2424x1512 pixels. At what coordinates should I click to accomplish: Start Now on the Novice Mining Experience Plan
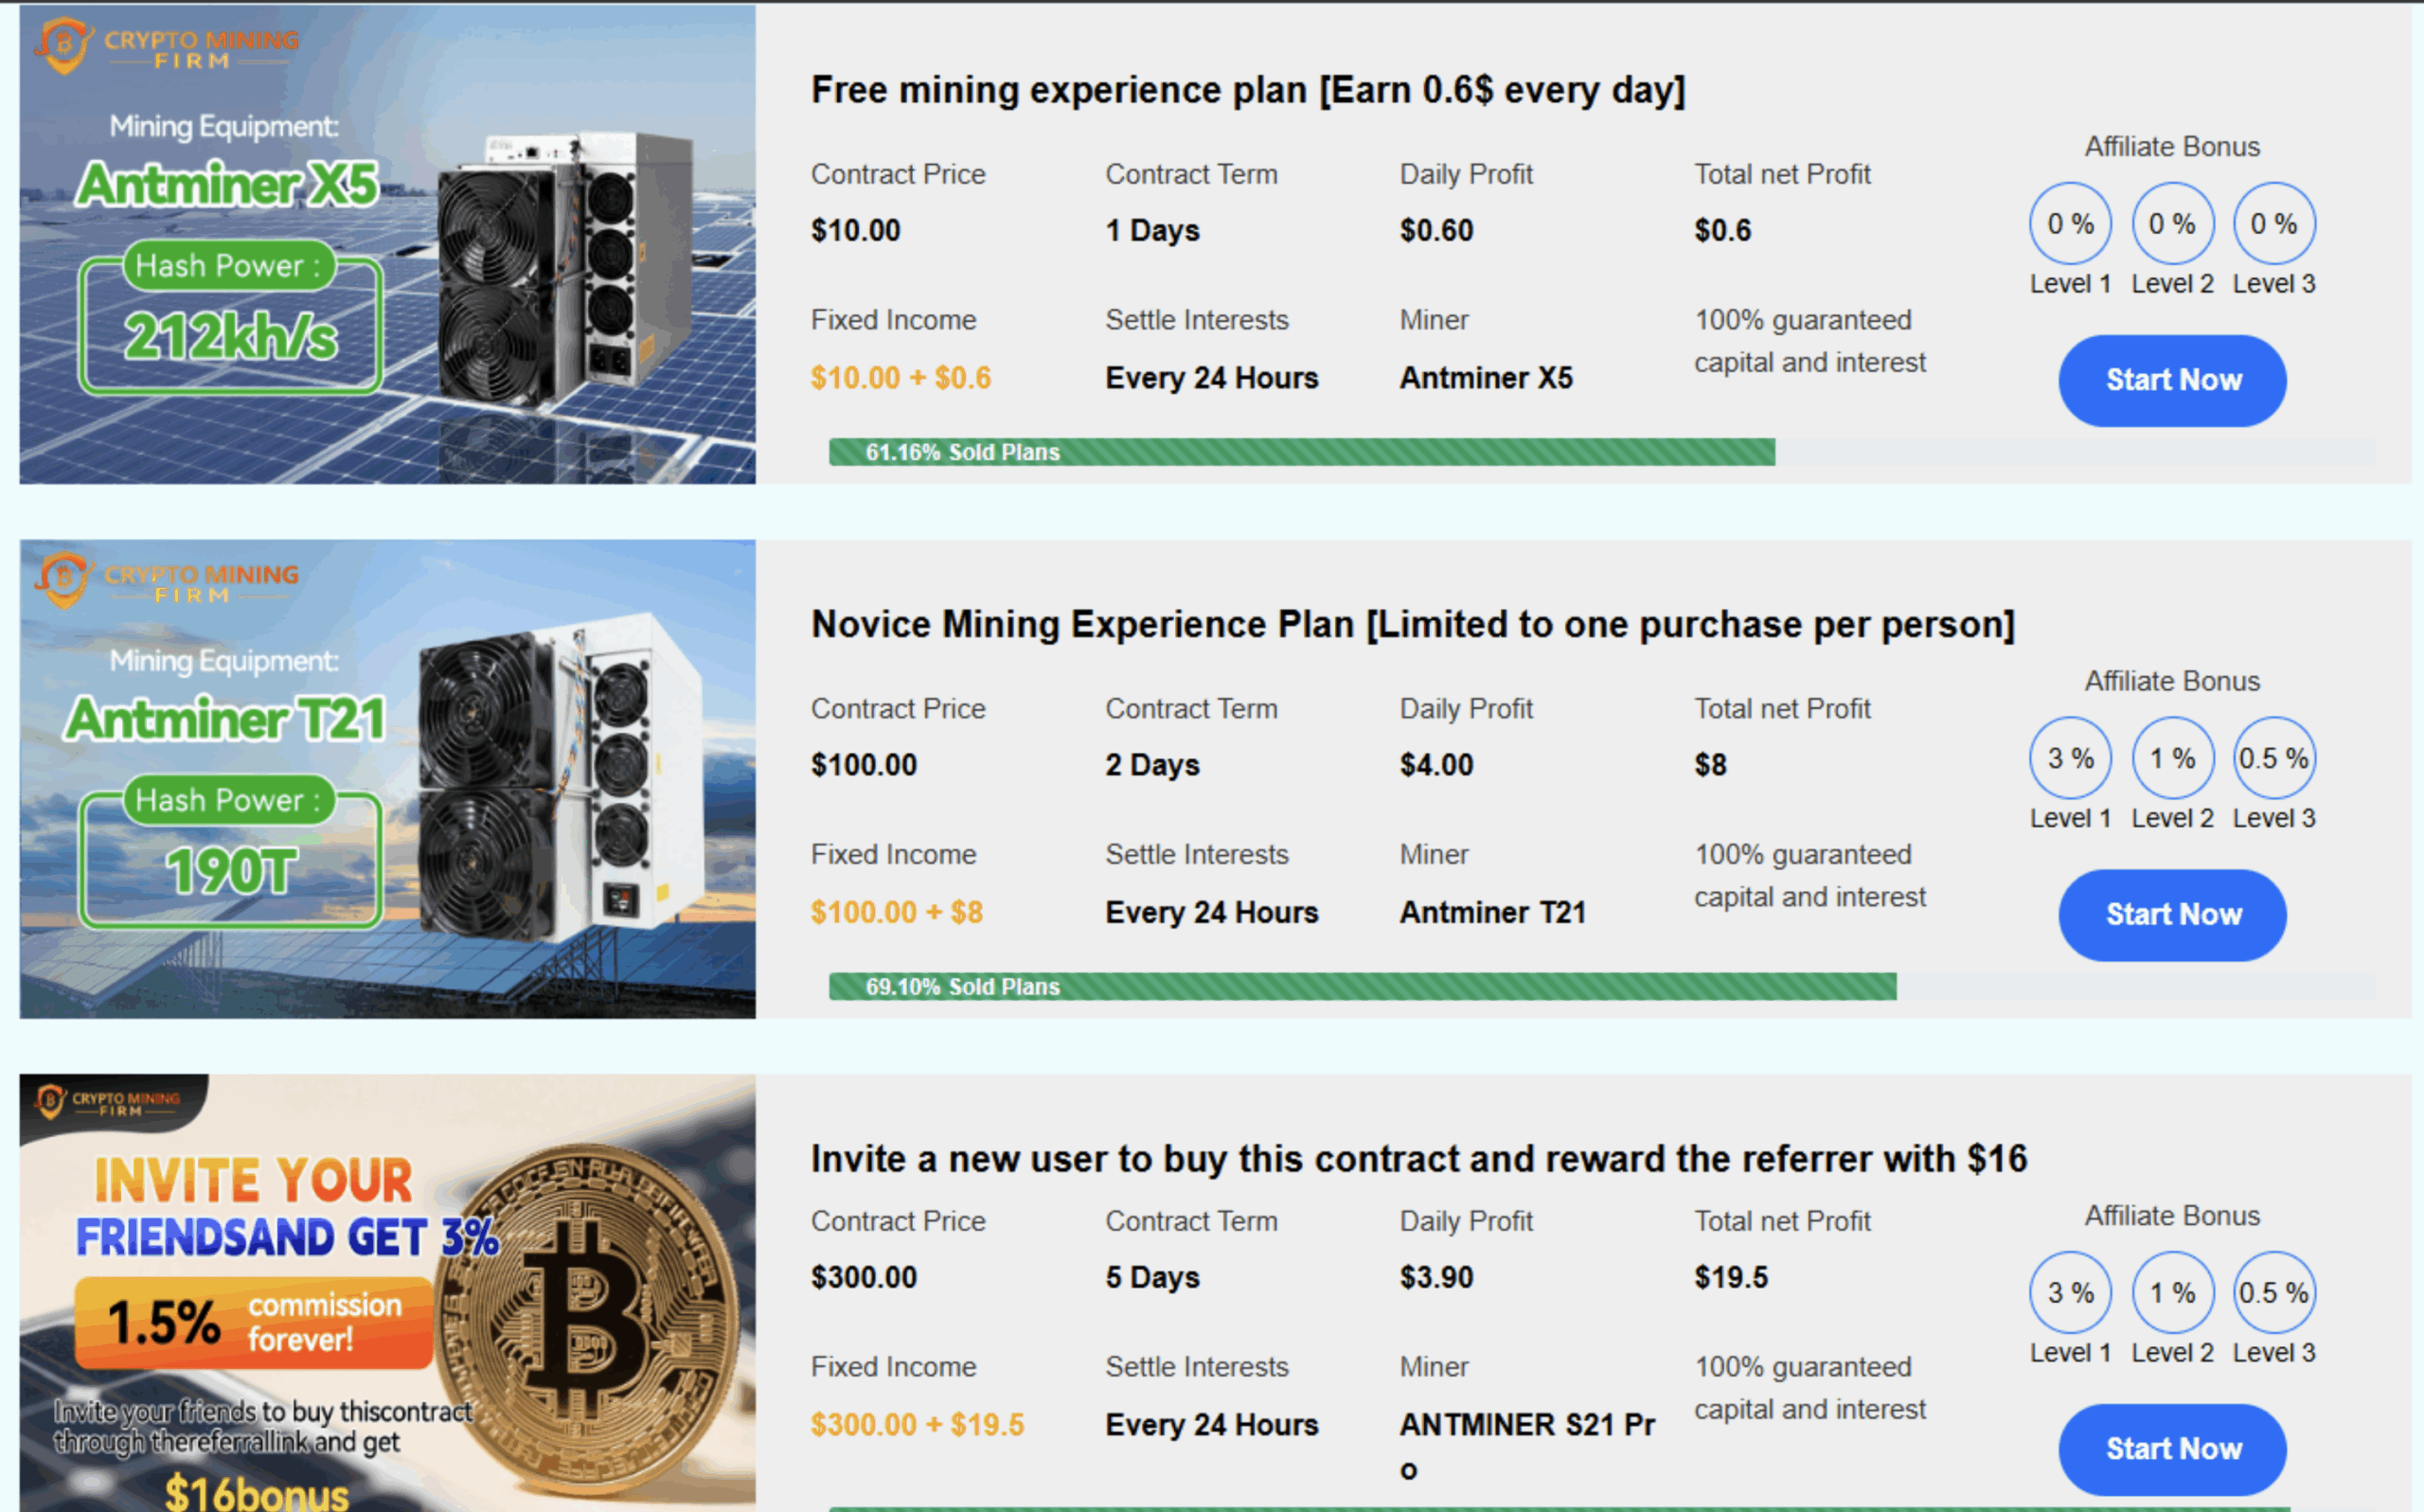(2171, 914)
